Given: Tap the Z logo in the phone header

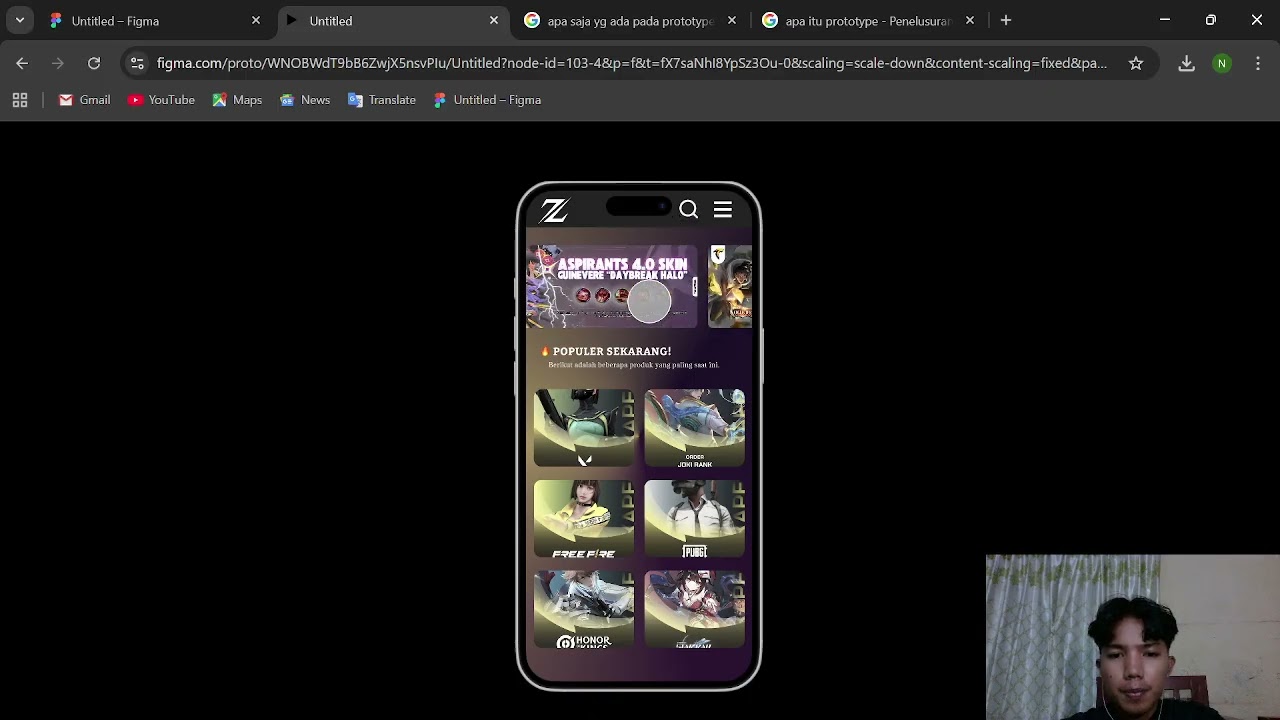Looking at the screenshot, I should tap(555, 210).
